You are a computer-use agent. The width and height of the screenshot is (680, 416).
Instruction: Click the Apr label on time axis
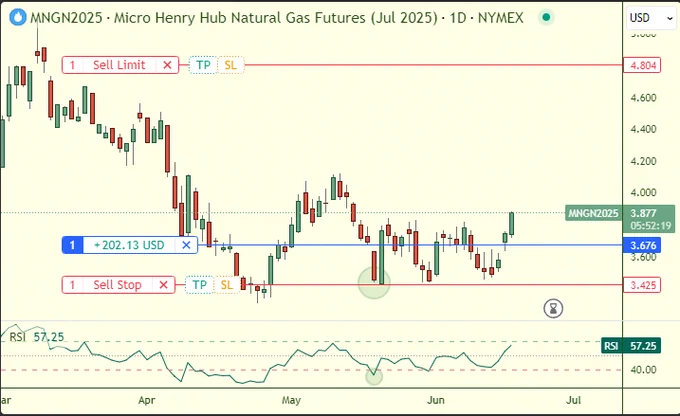tap(147, 400)
